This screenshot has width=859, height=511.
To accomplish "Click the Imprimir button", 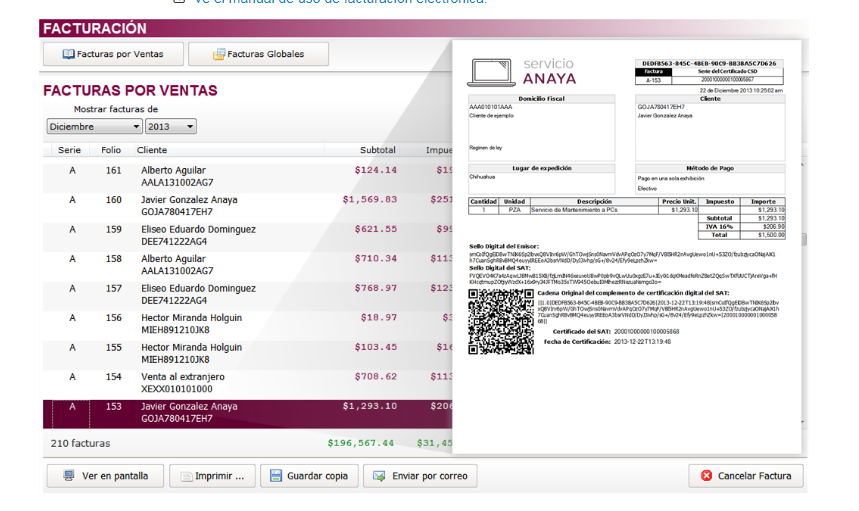I will pos(213,476).
